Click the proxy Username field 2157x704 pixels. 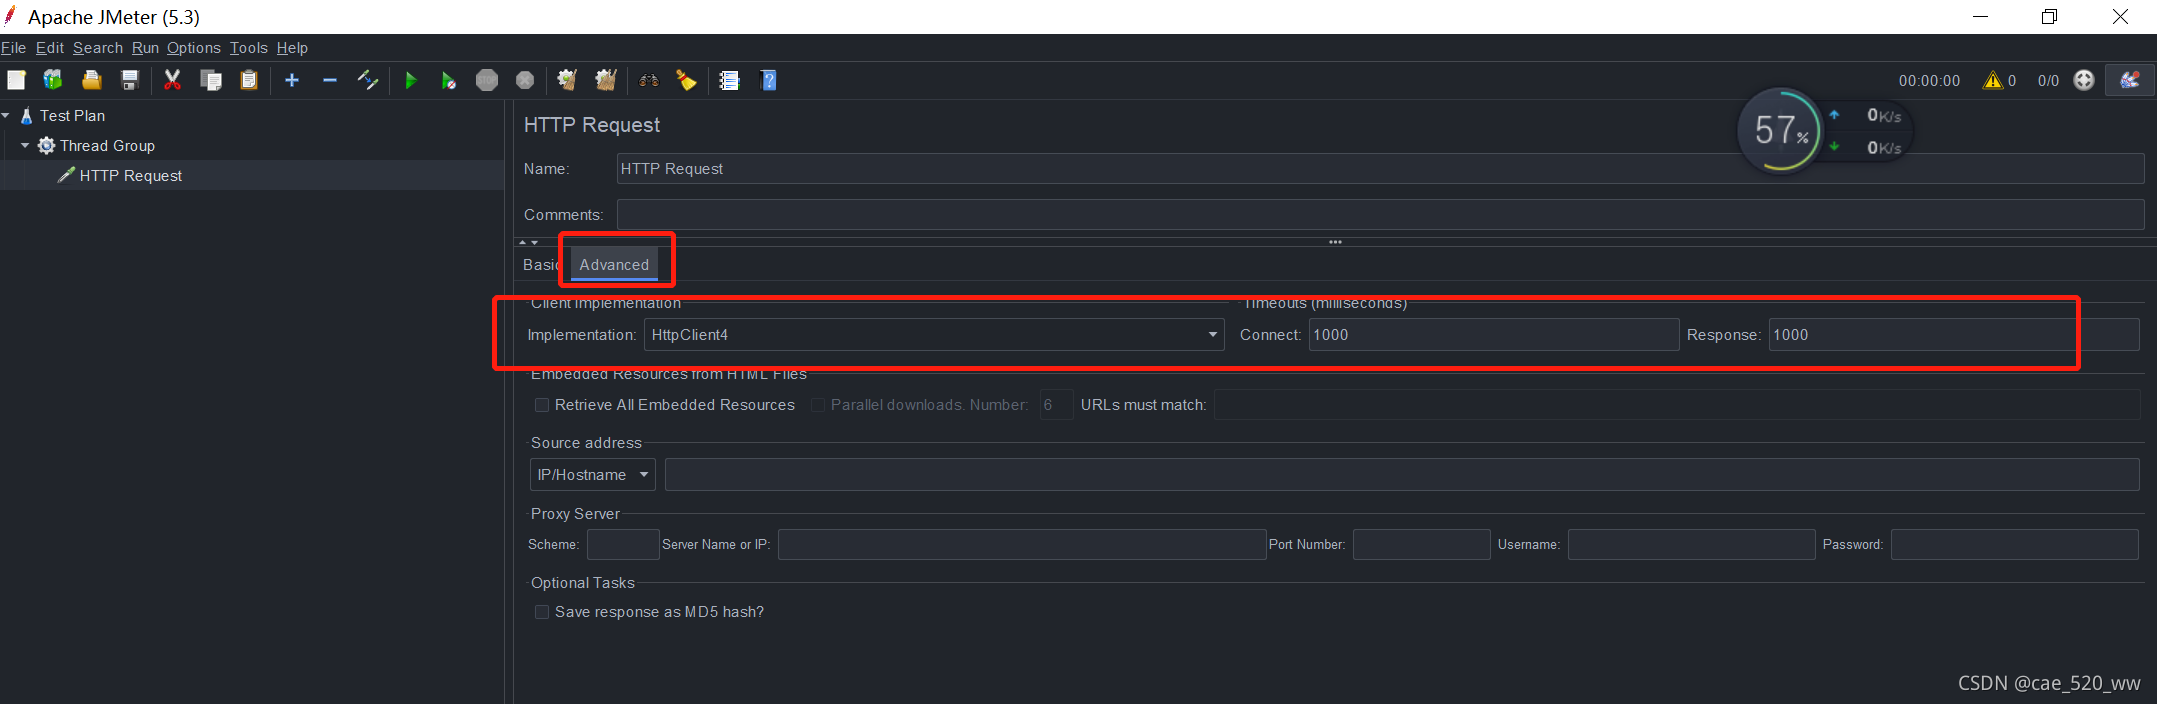1691,545
